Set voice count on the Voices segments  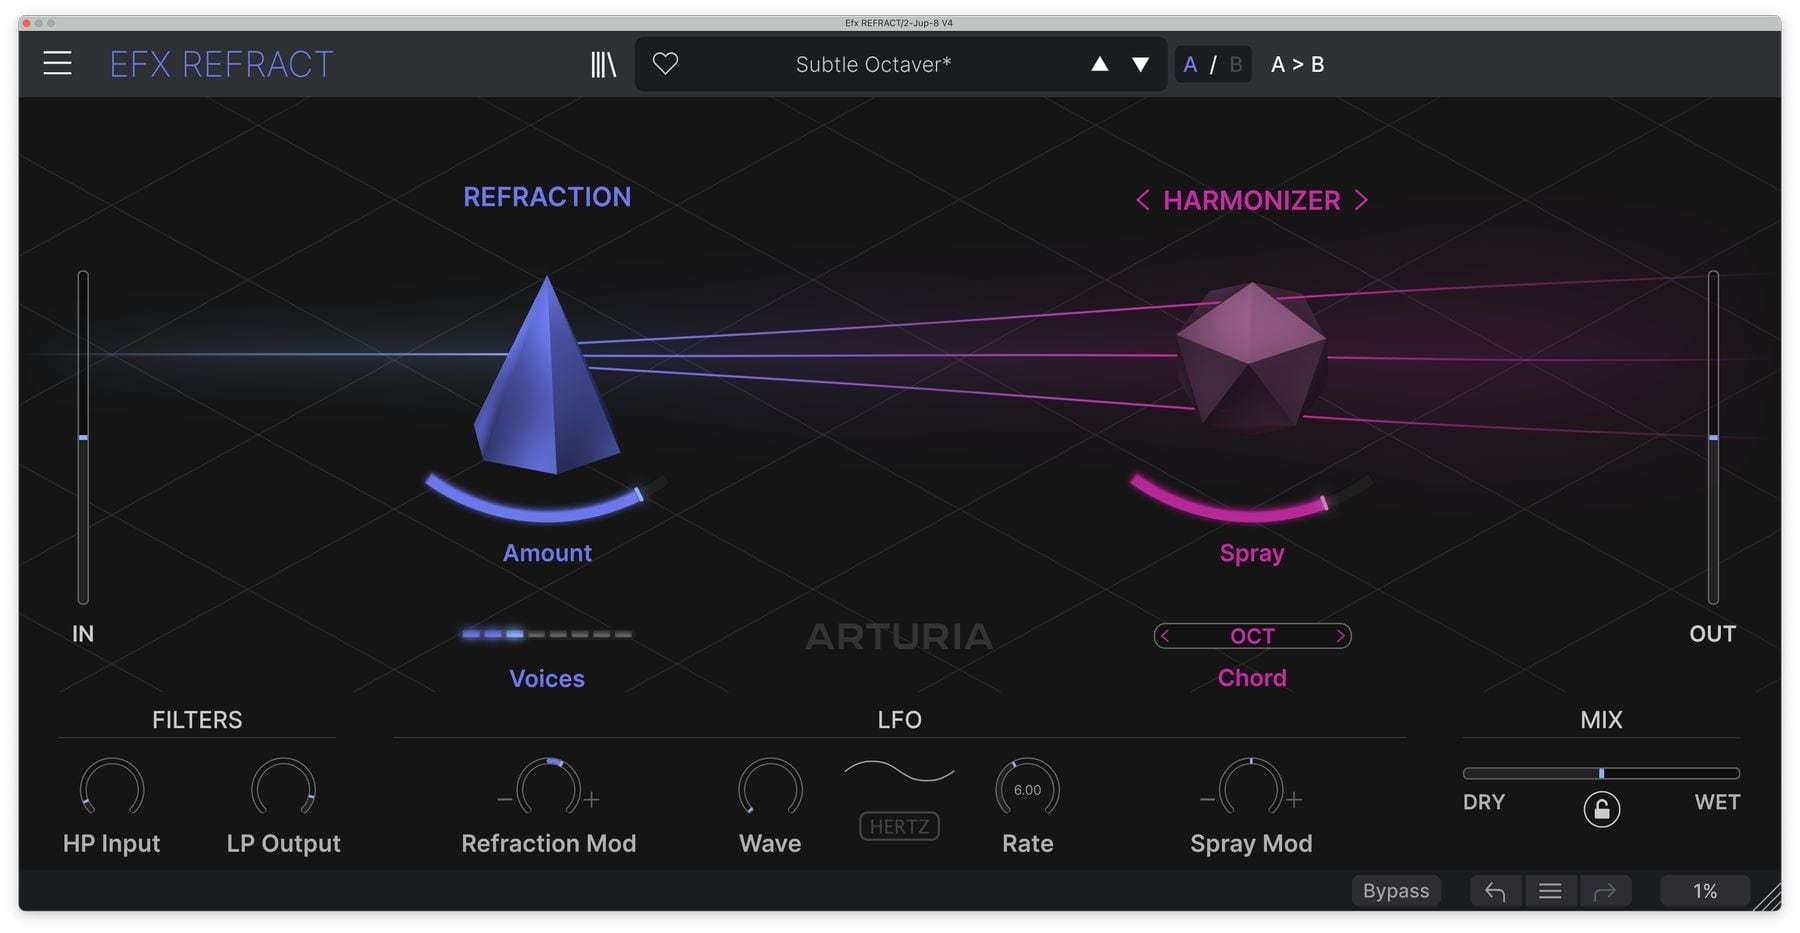click(x=547, y=633)
